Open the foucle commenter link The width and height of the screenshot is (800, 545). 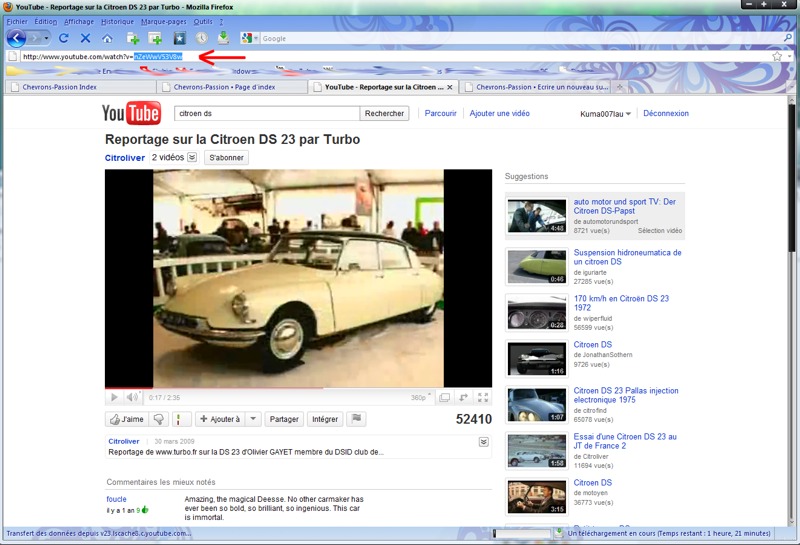click(x=116, y=499)
